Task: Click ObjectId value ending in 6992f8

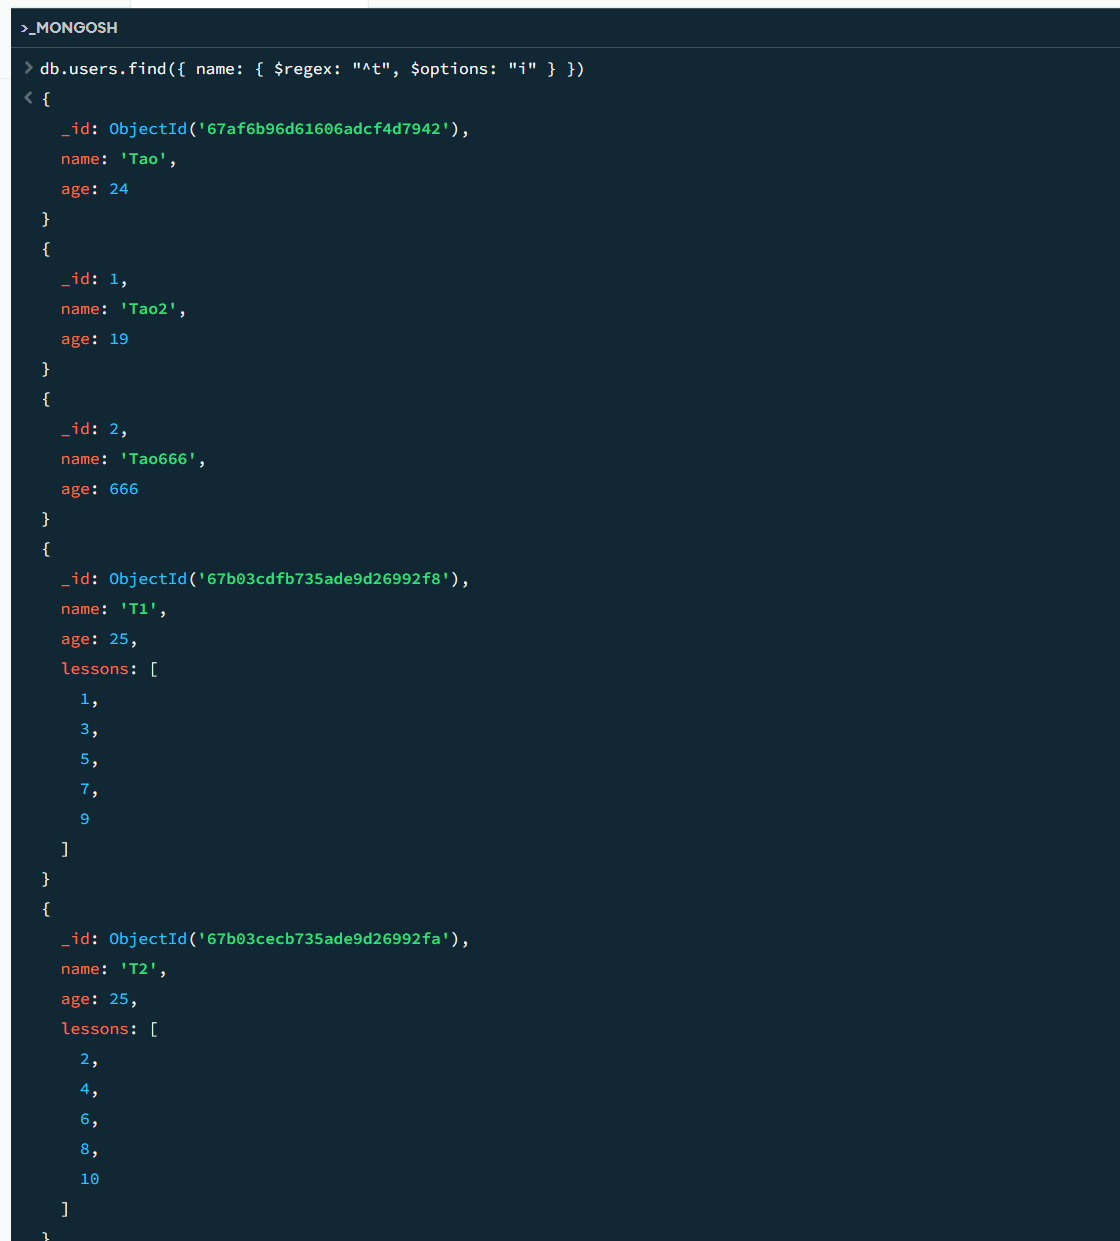Action: pyautogui.click(x=286, y=579)
